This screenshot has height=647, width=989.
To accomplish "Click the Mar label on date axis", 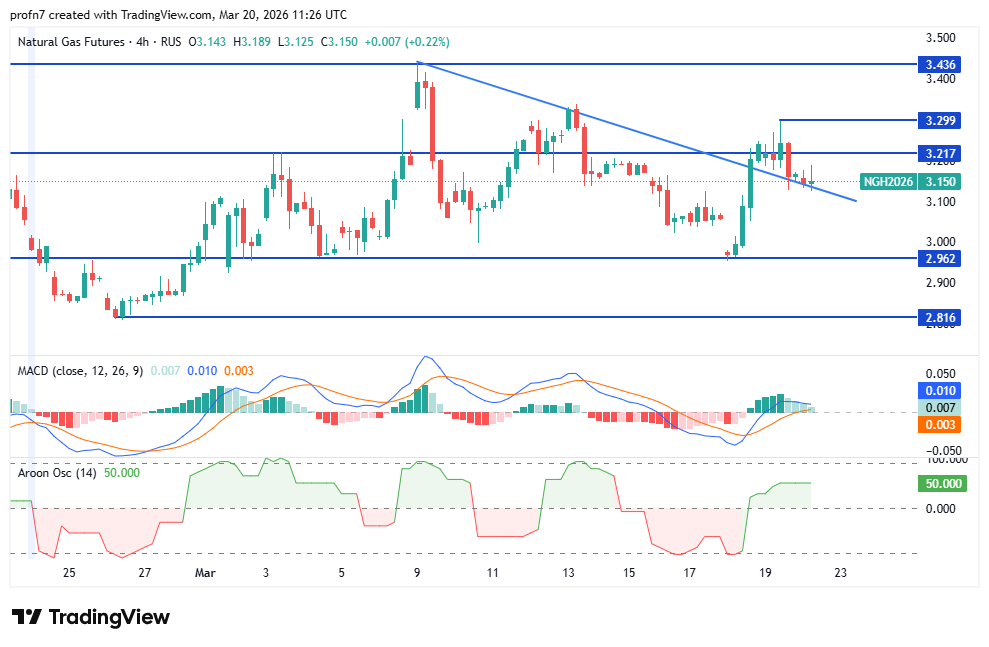I will 205,573.
